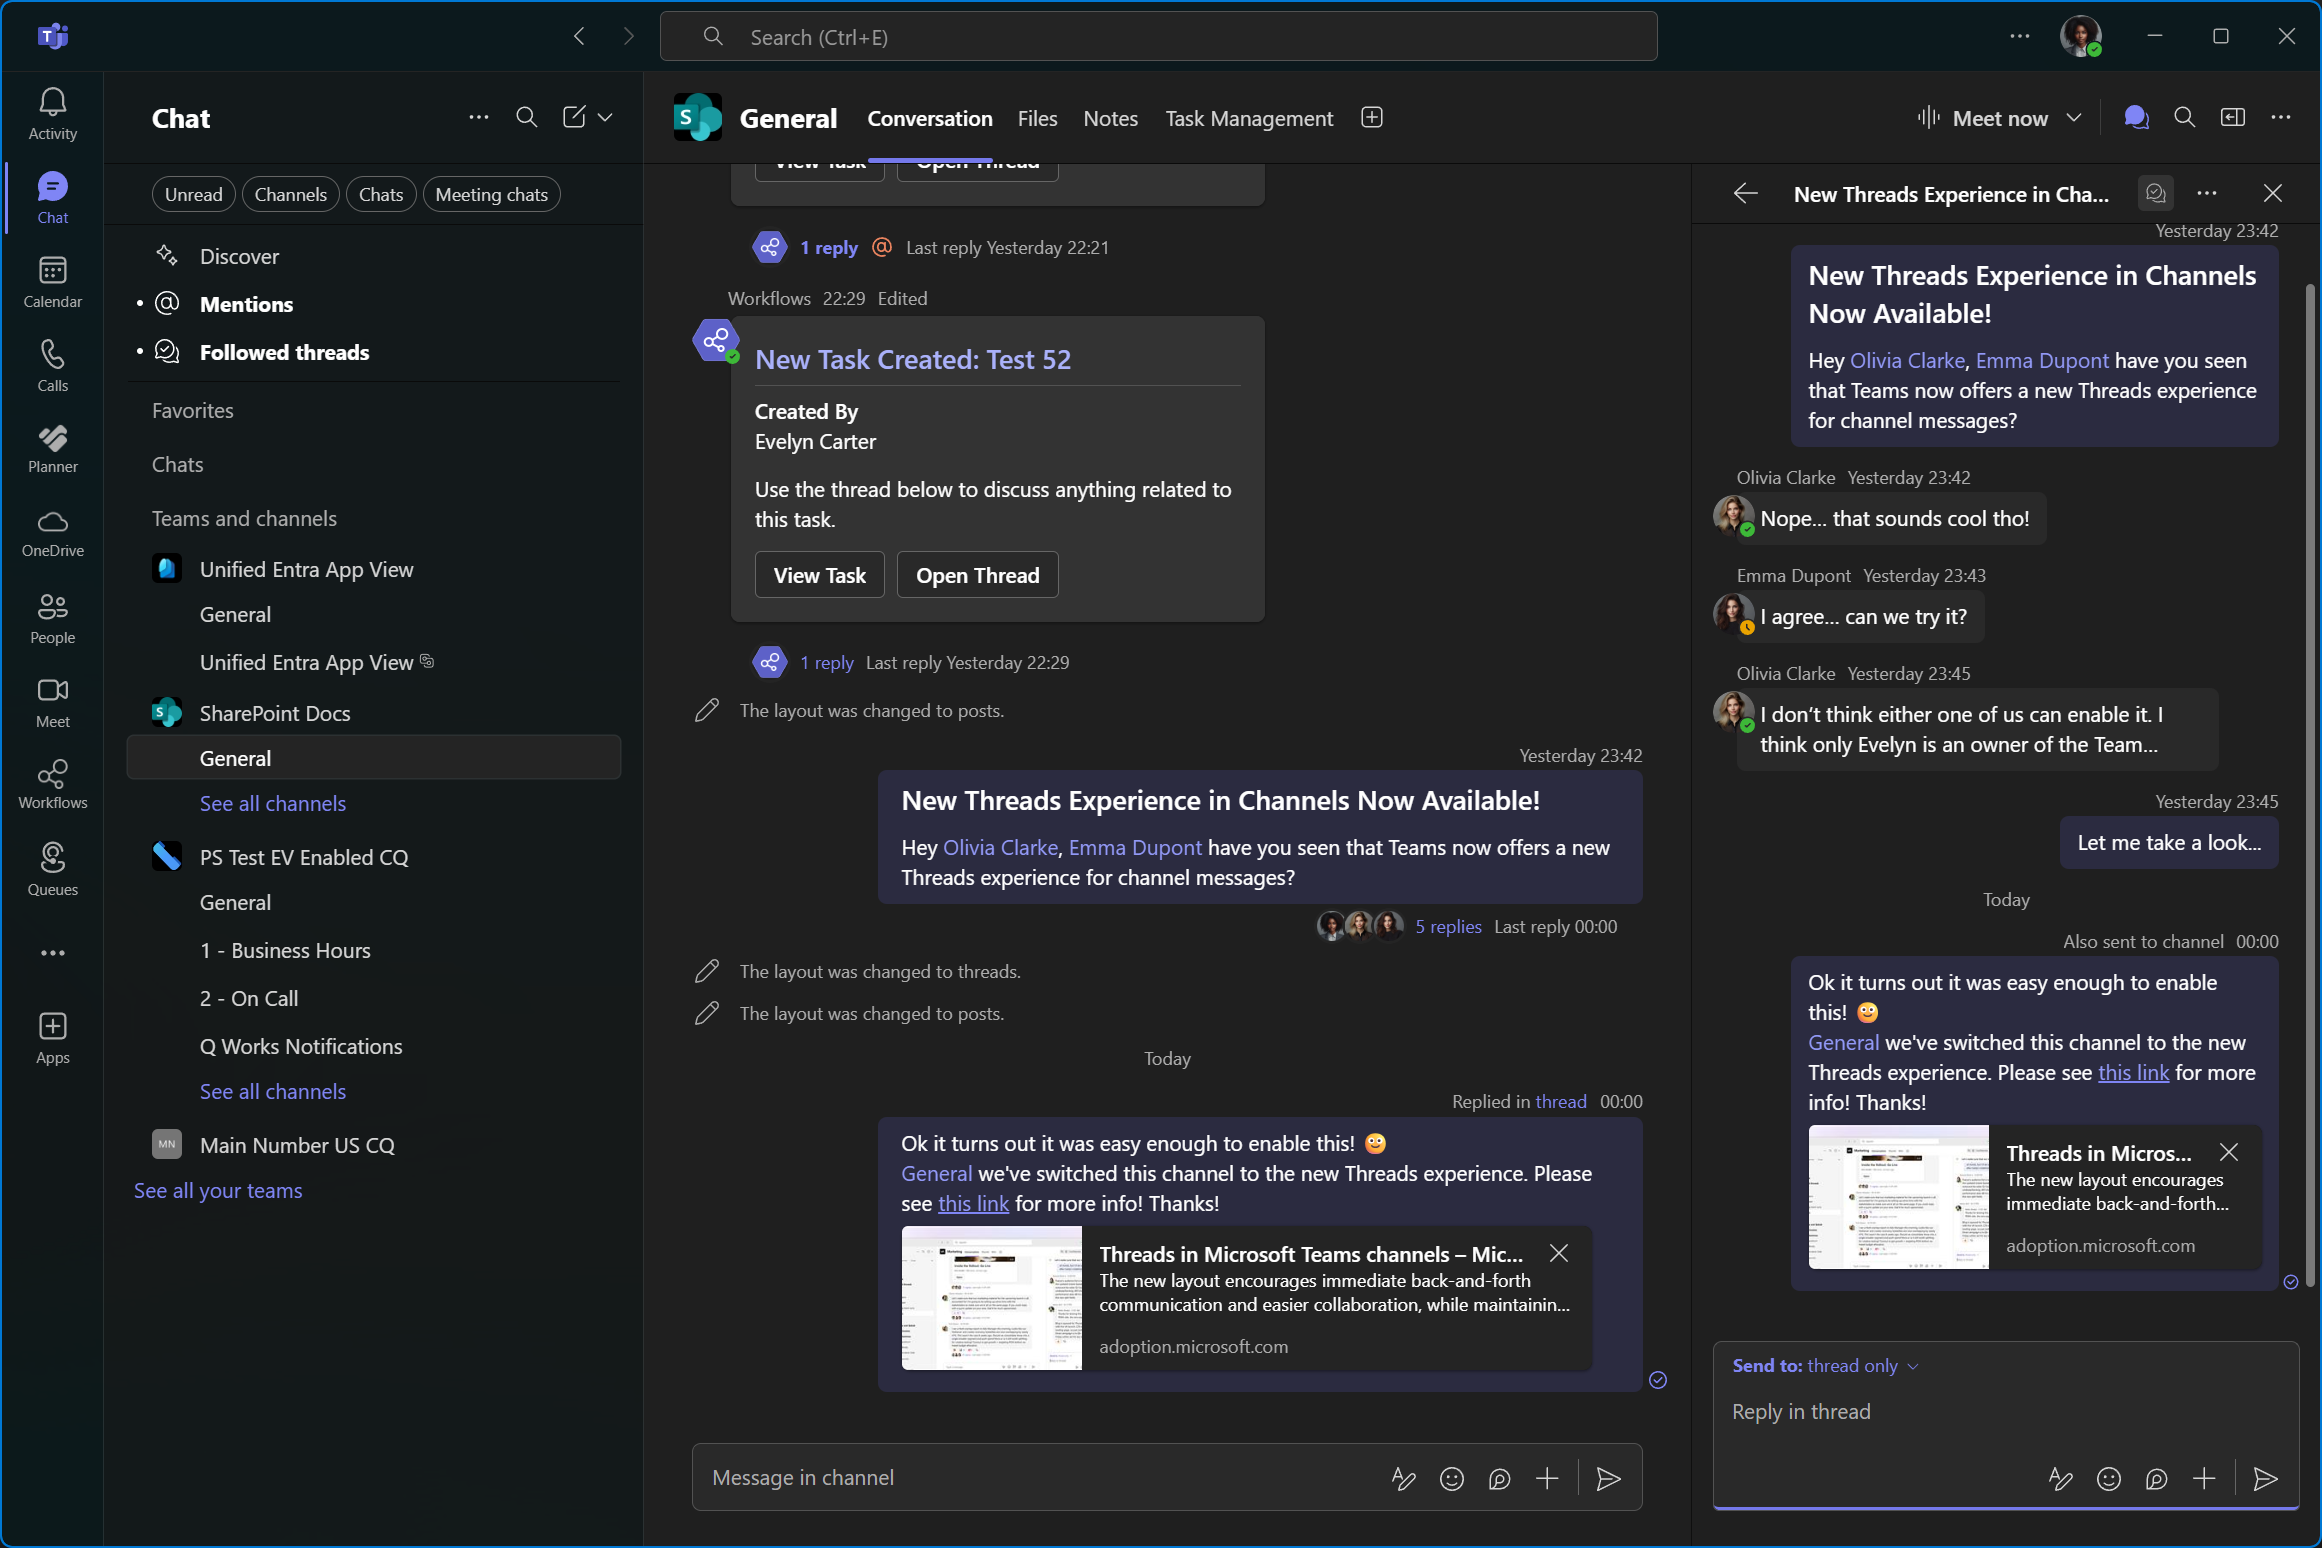Screen dimensions: 2322x1548
Task: Toggle follow thread icon in panel
Action: (2156, 193)
